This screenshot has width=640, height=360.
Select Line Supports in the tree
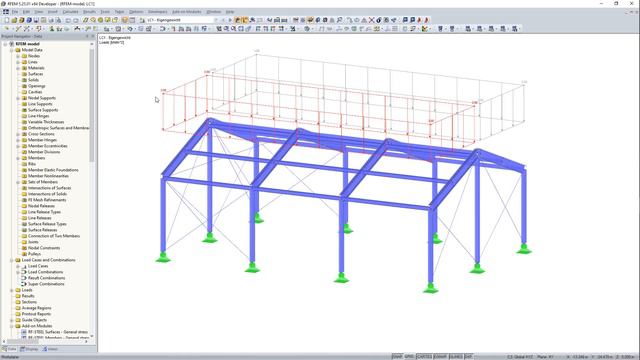(x=40, y=104)
